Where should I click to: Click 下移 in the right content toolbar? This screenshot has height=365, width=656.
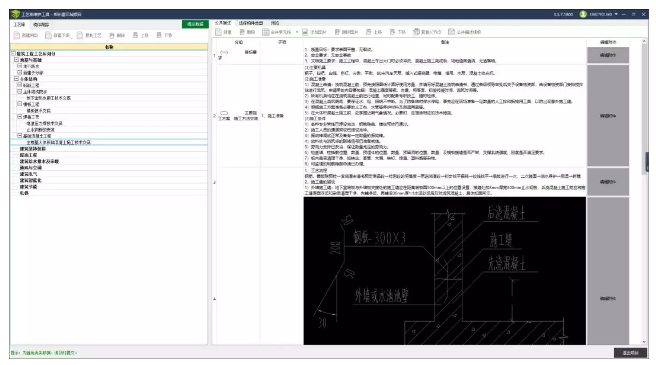397,32
